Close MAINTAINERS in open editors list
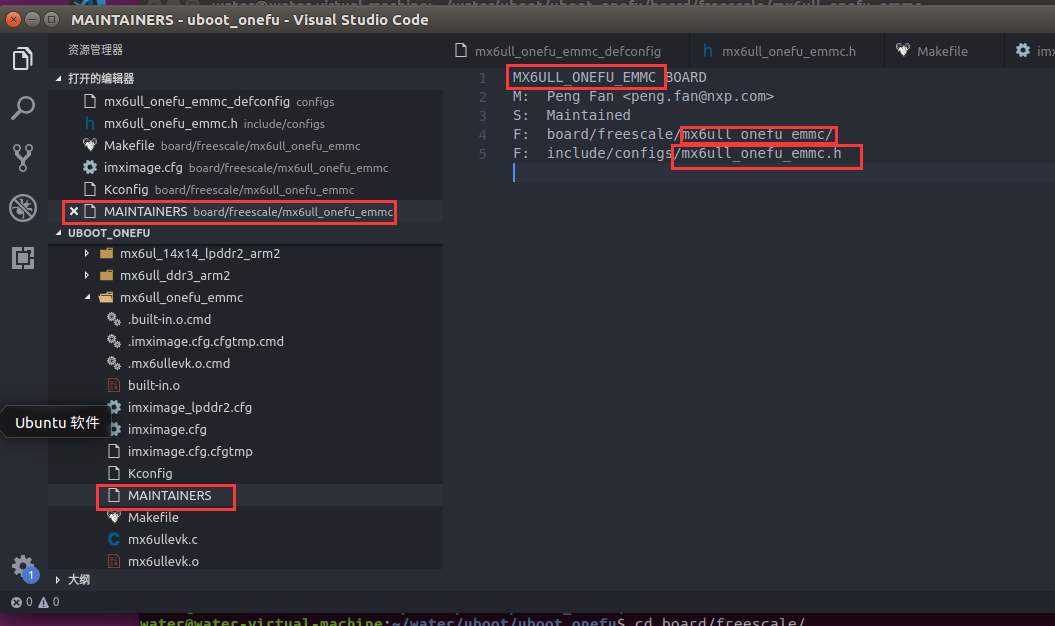1055x626 pixels. [x=74, y=211]
